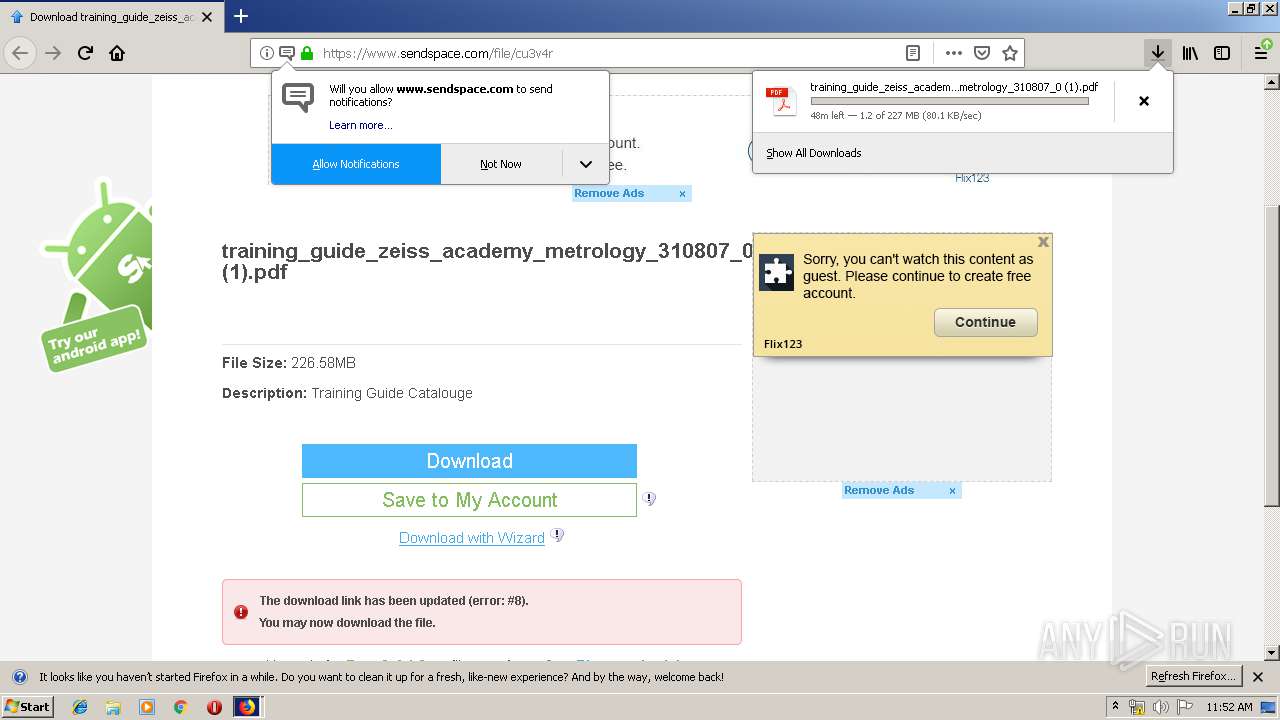Open Windows Explorer folder in taskbar

(x=113, y=707)
